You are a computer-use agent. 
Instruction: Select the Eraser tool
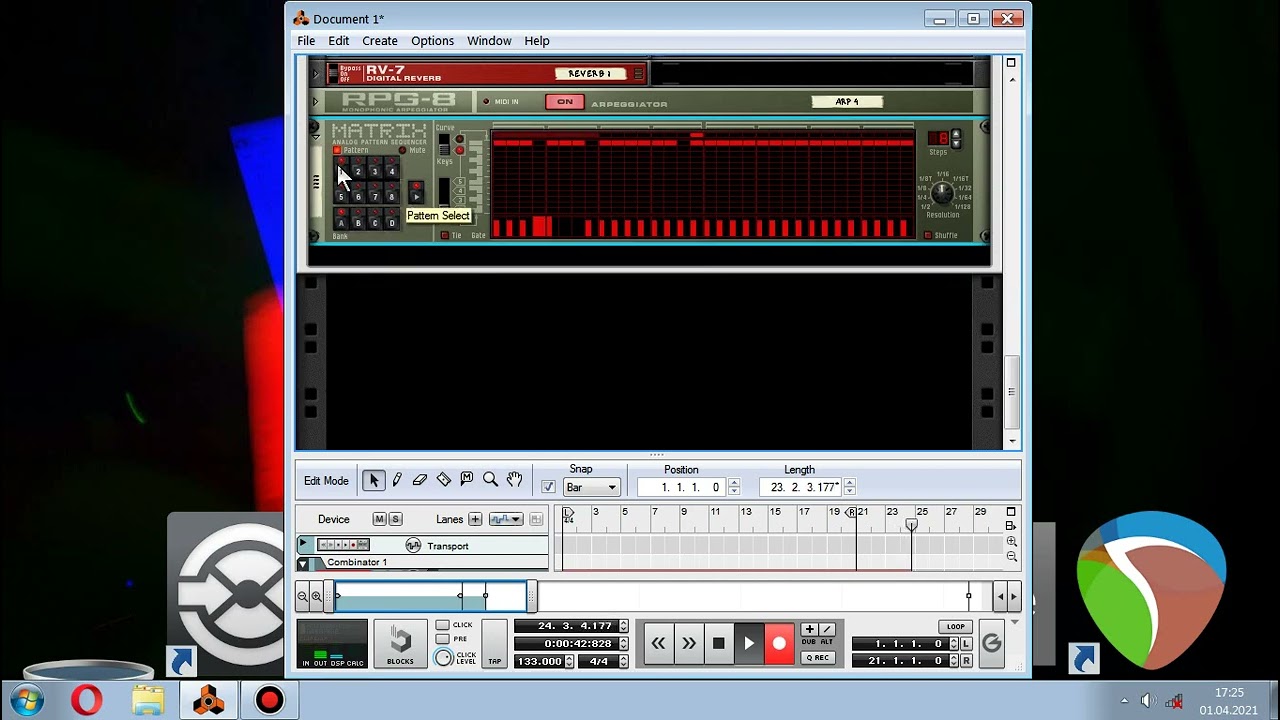(420, 480)
